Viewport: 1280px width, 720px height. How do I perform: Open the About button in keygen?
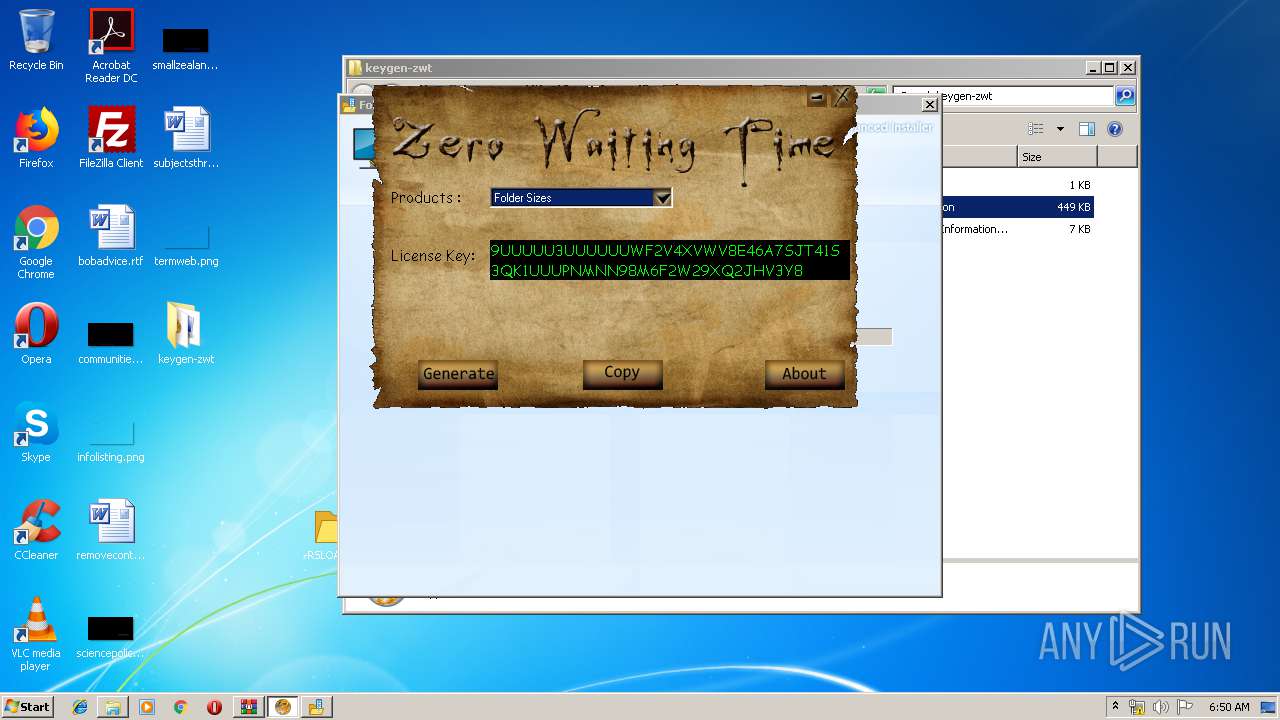pyautogui.click(x=804, y=374)
